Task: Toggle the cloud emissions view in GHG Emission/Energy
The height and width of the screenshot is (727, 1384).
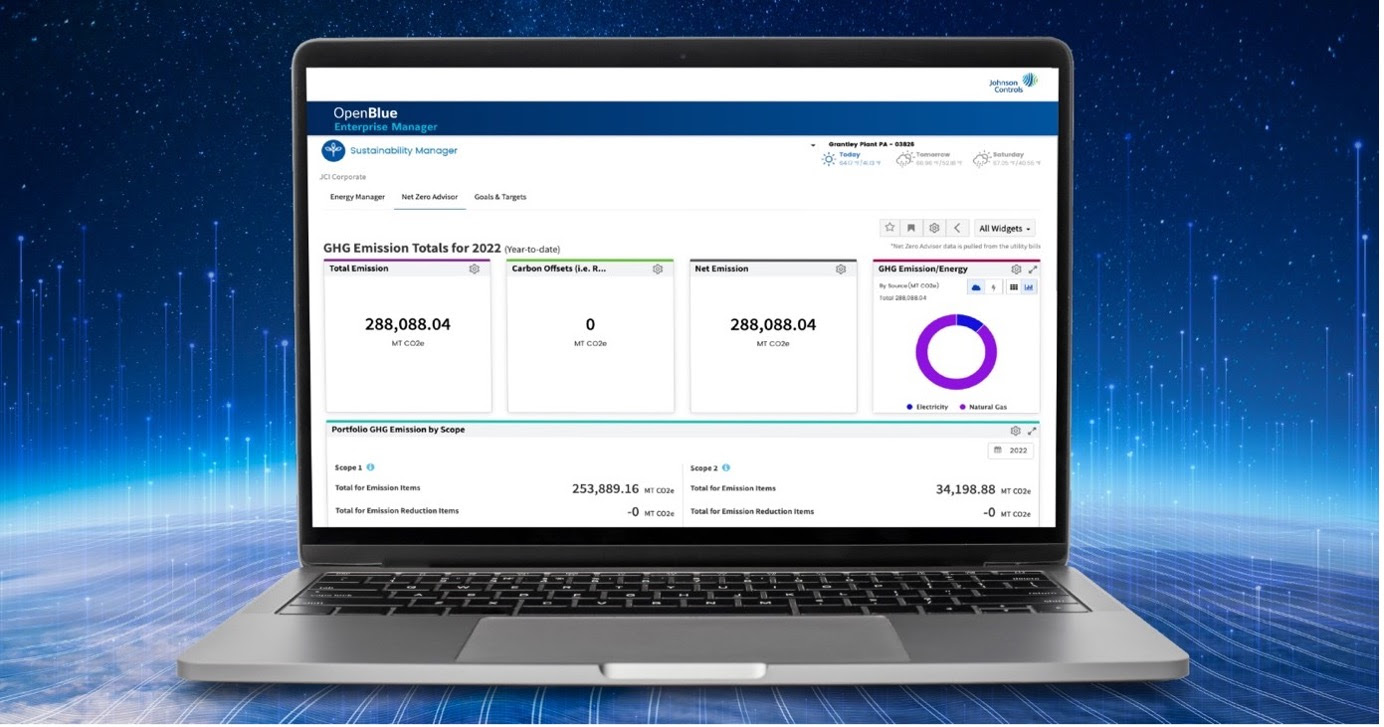Action: 976,287
